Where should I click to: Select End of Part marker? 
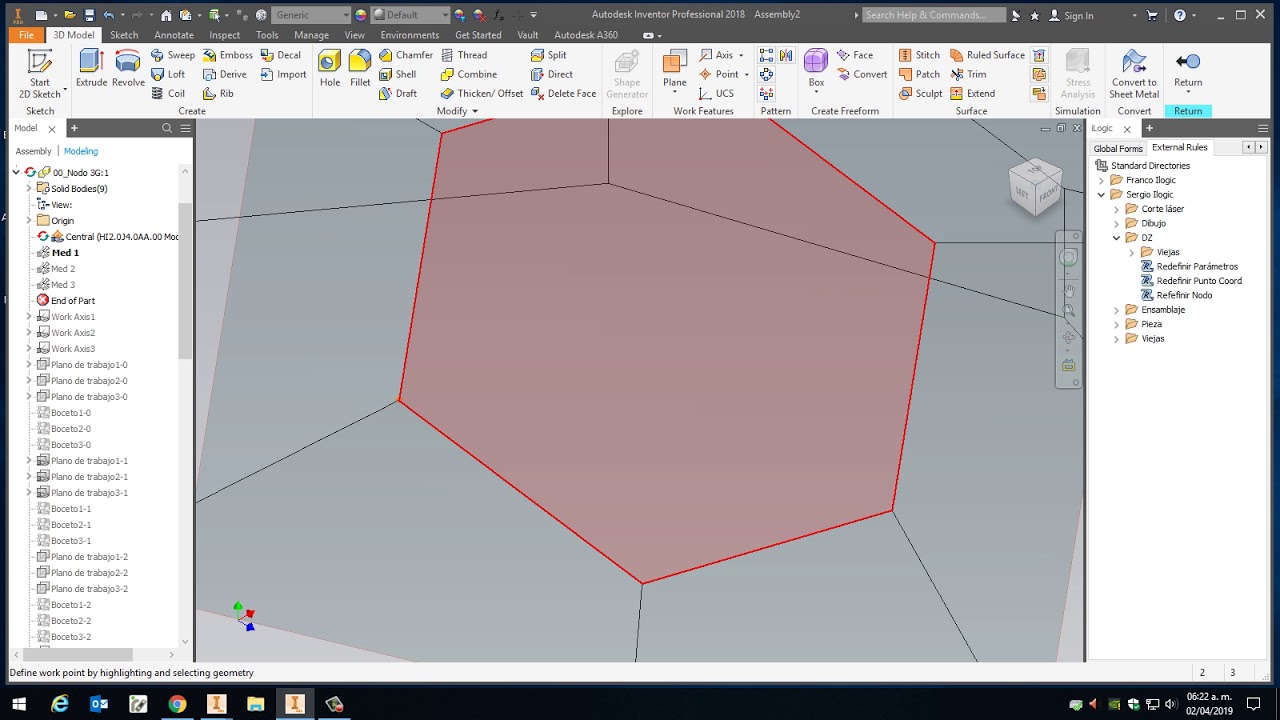point(66,300)
